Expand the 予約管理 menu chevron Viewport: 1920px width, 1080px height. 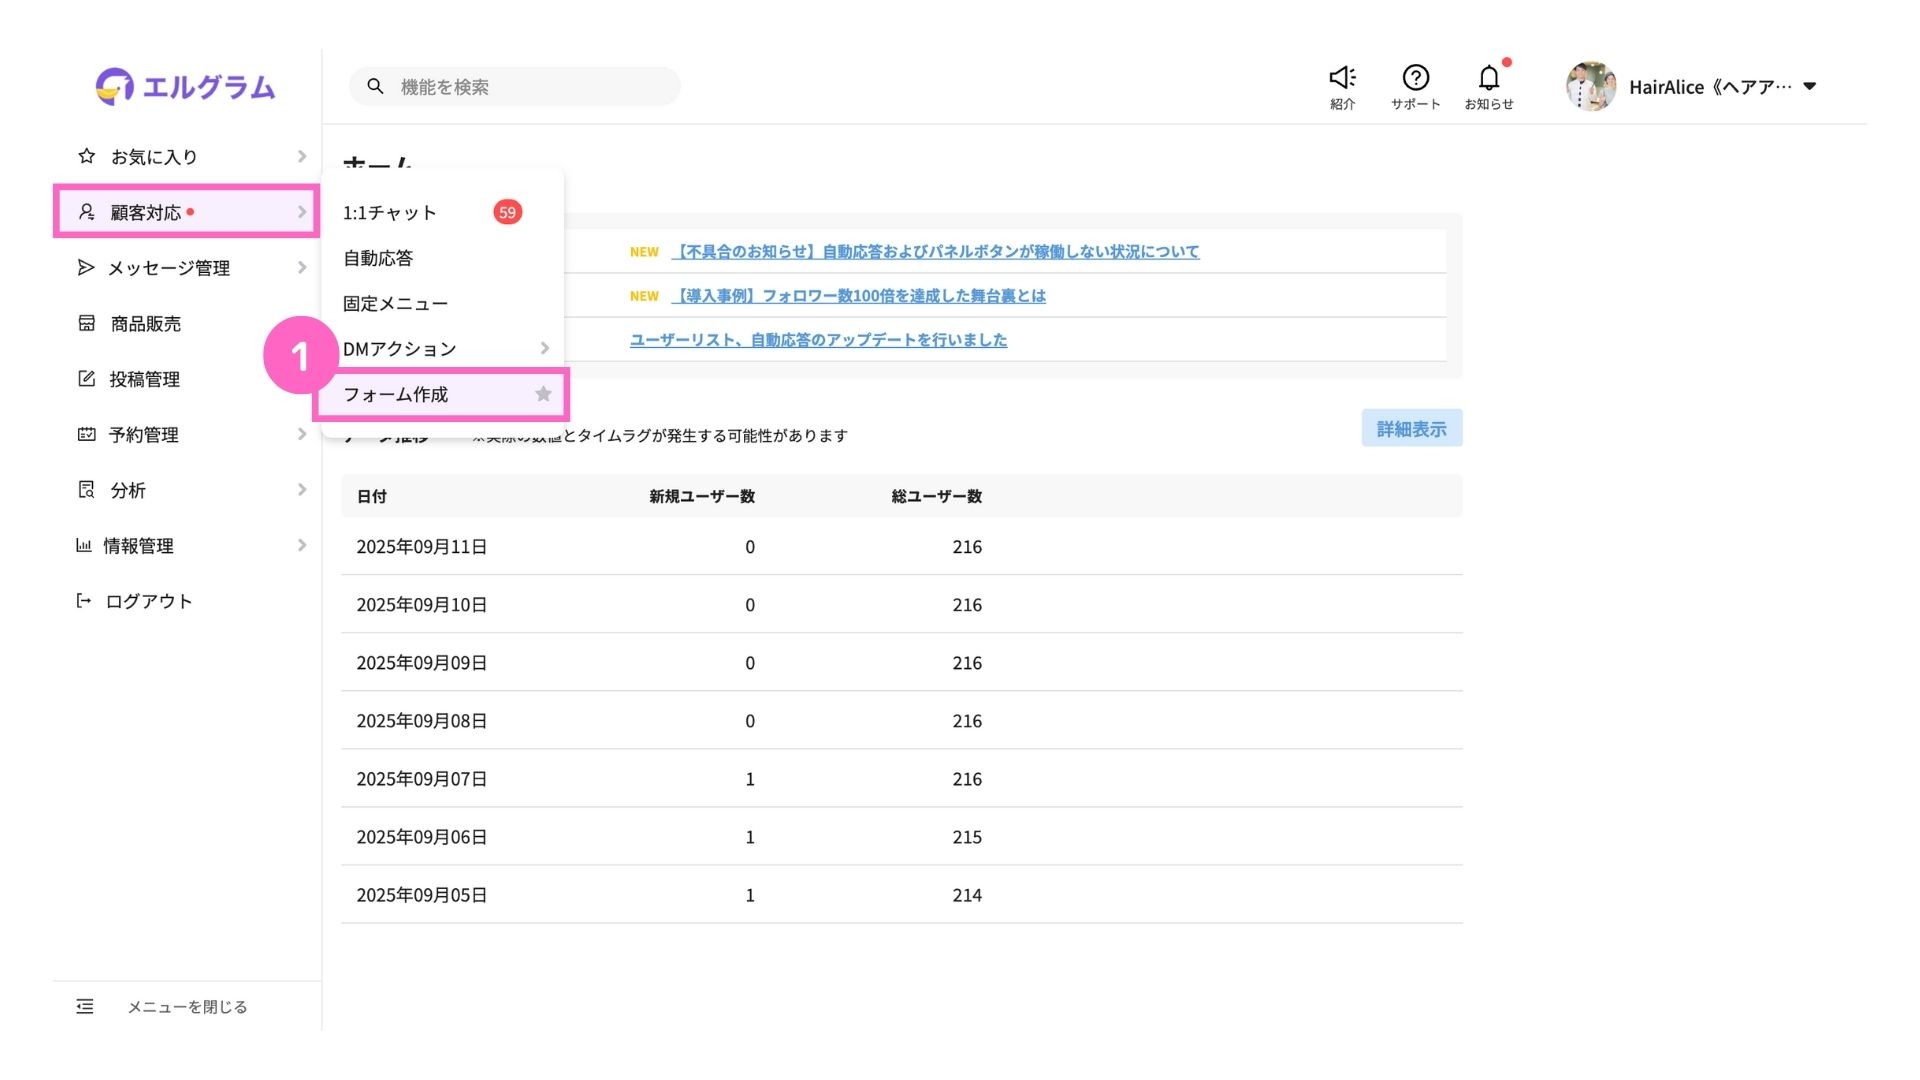[301, 434]
